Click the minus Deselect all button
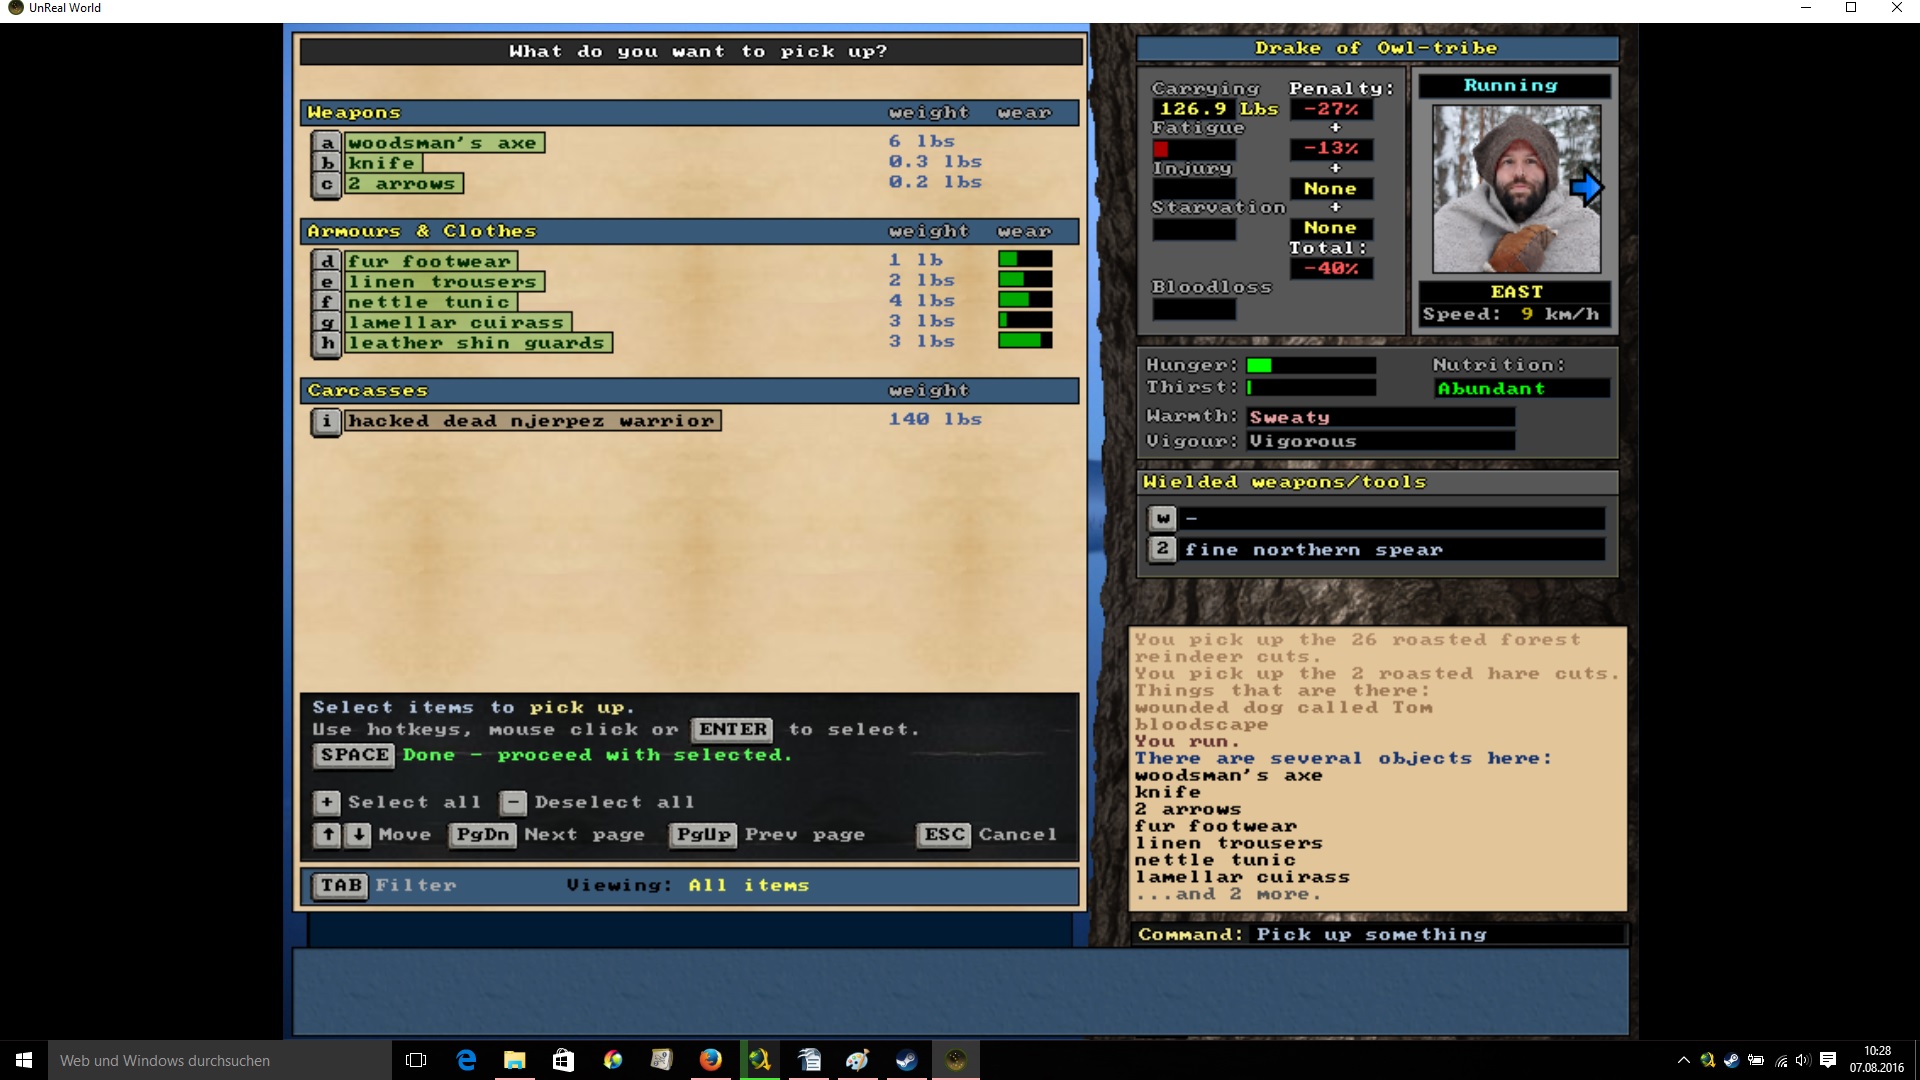Image resolution: width=1920 pixels, height=1080 pixels. tap(513, 802)
